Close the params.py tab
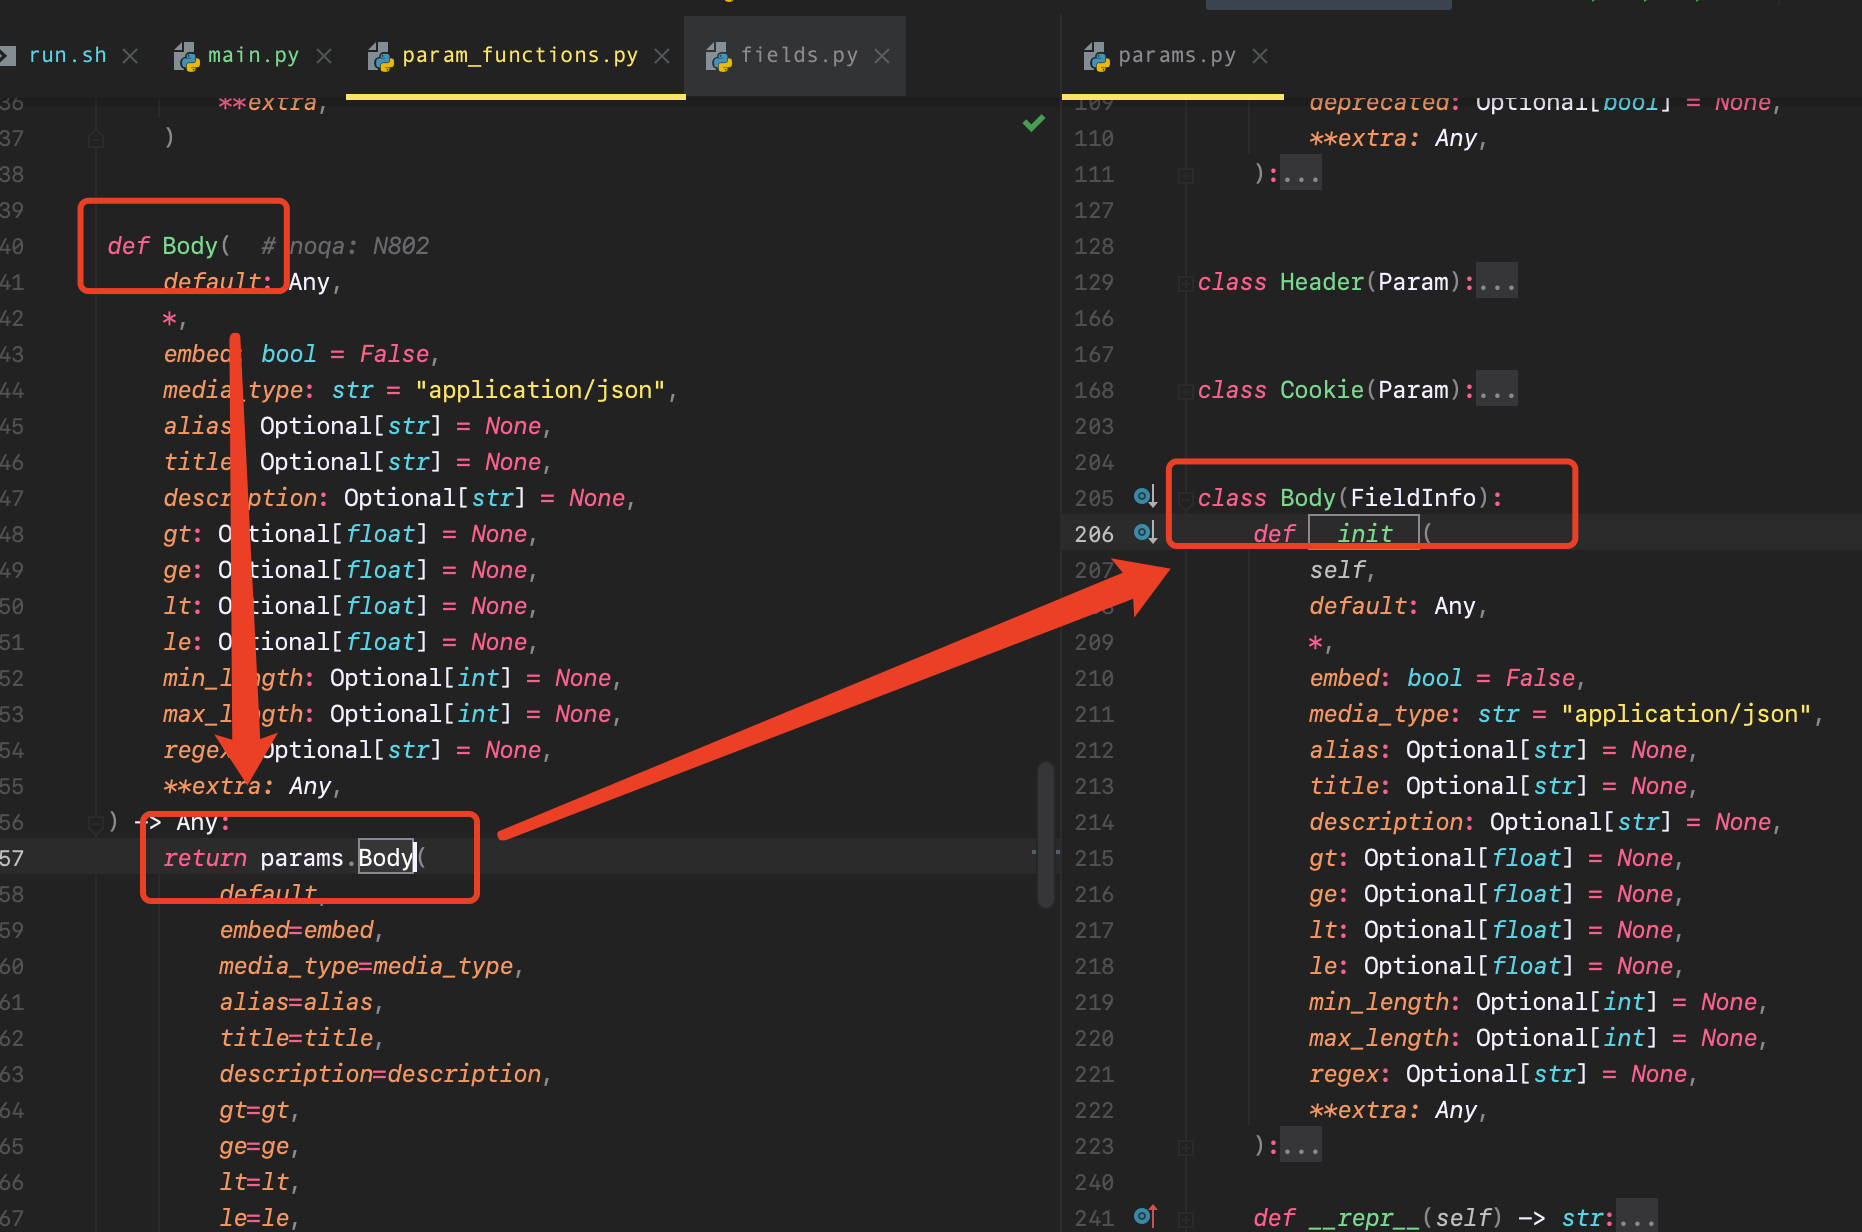 pyautogui.click(x=1260, y=57)
